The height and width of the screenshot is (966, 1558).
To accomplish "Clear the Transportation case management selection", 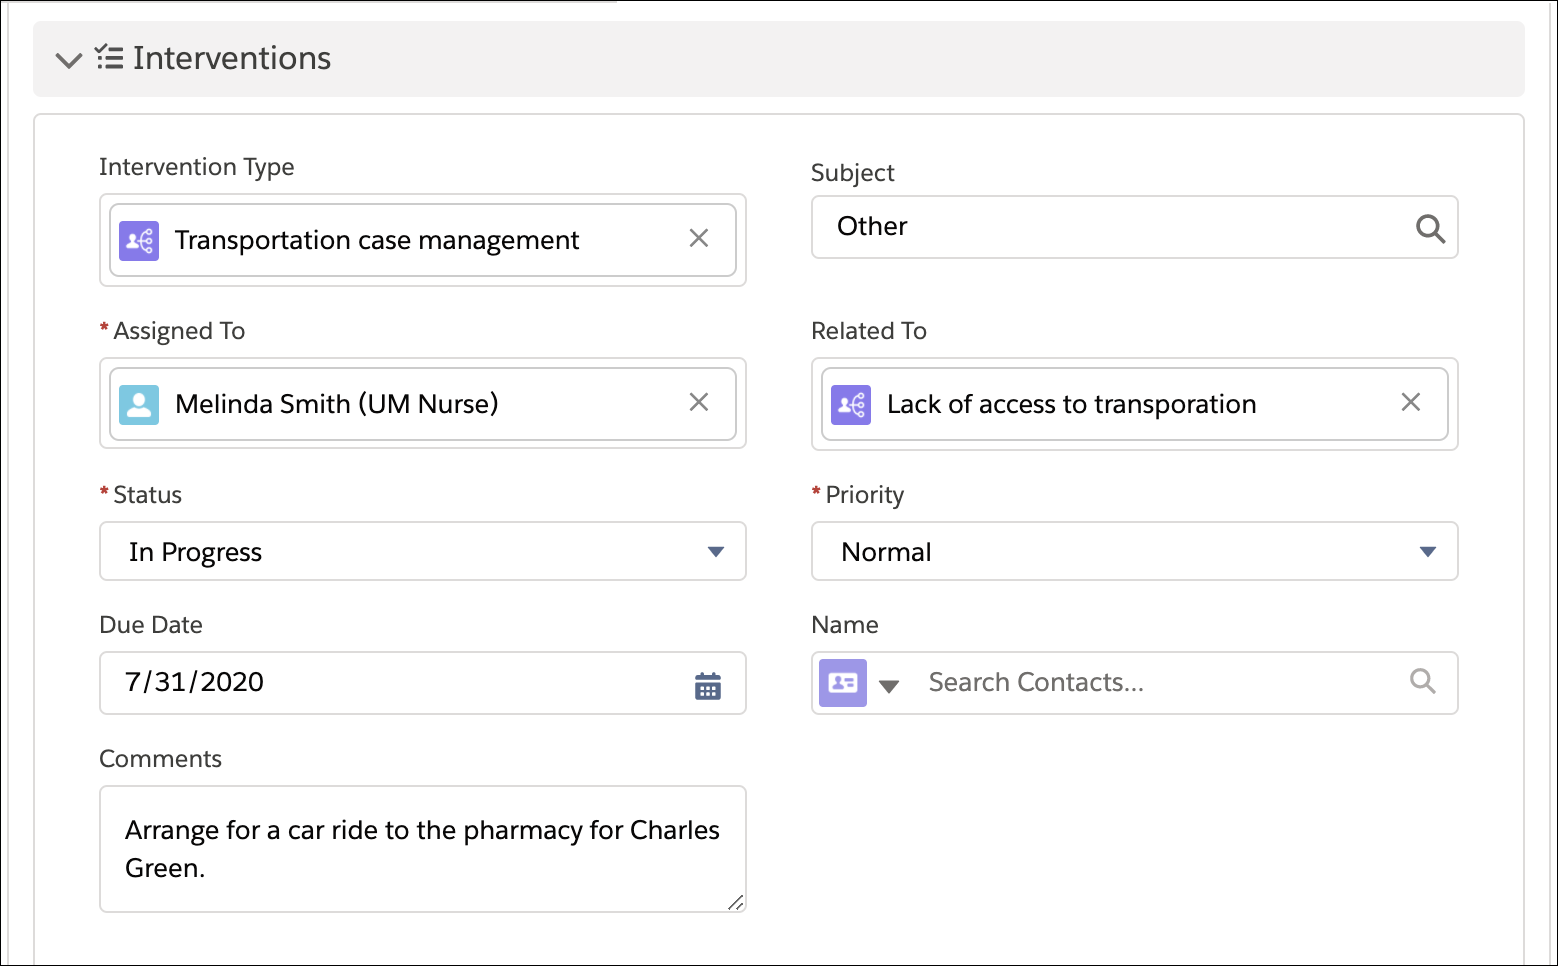I will [699, 238].
